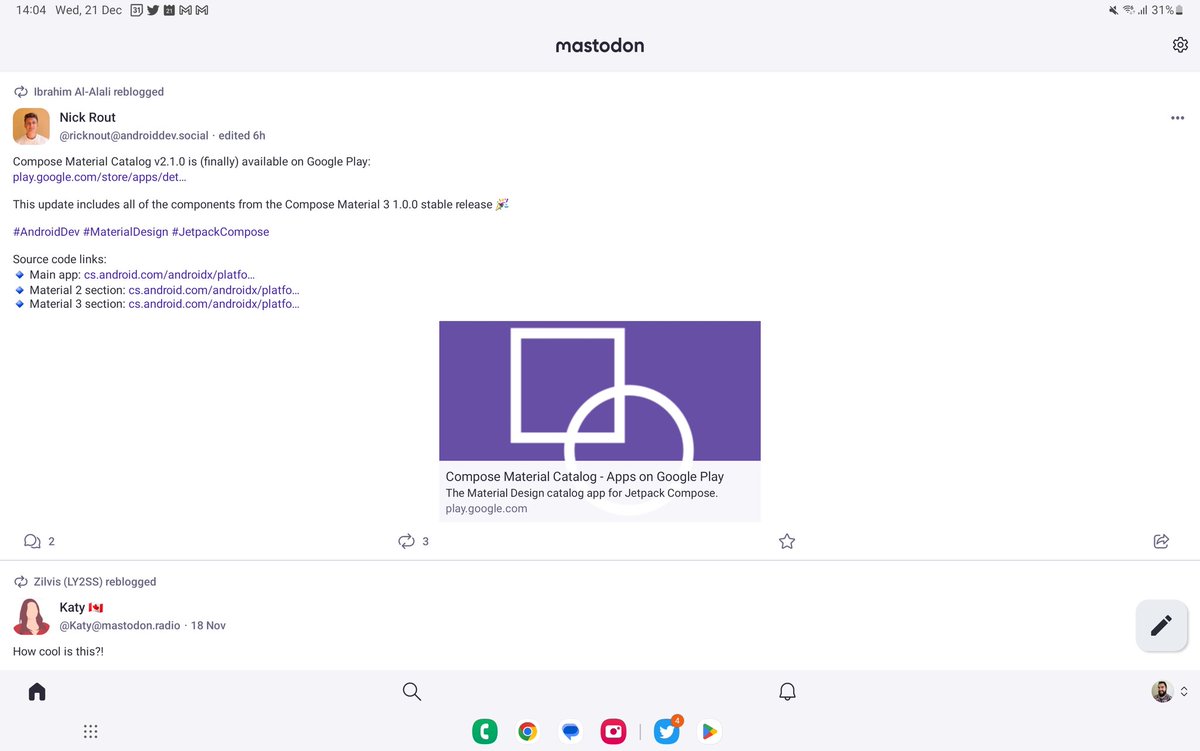Open the 'How cool is this?!' post
The height and width of the screenshot is (751, 1200).
tap(58, 651)
